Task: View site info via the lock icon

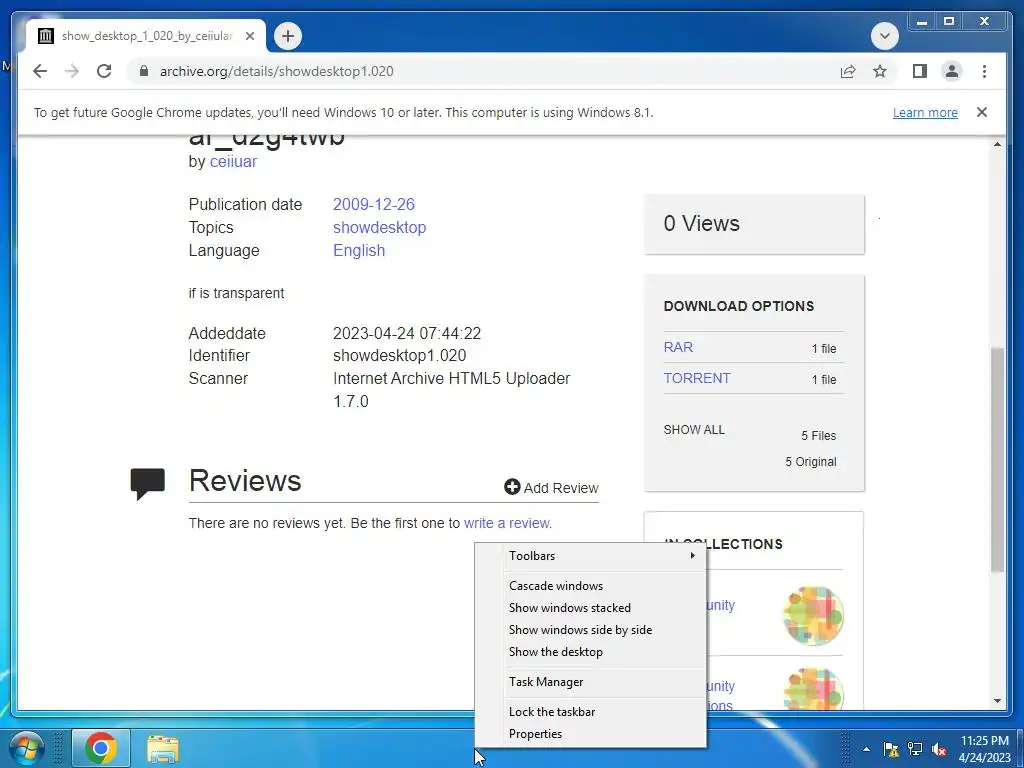Action: [144, 71]
